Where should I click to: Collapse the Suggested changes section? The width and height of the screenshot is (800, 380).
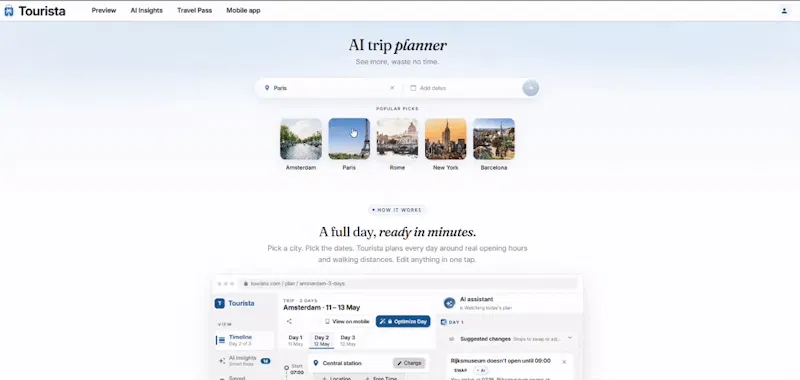point(570,338)
